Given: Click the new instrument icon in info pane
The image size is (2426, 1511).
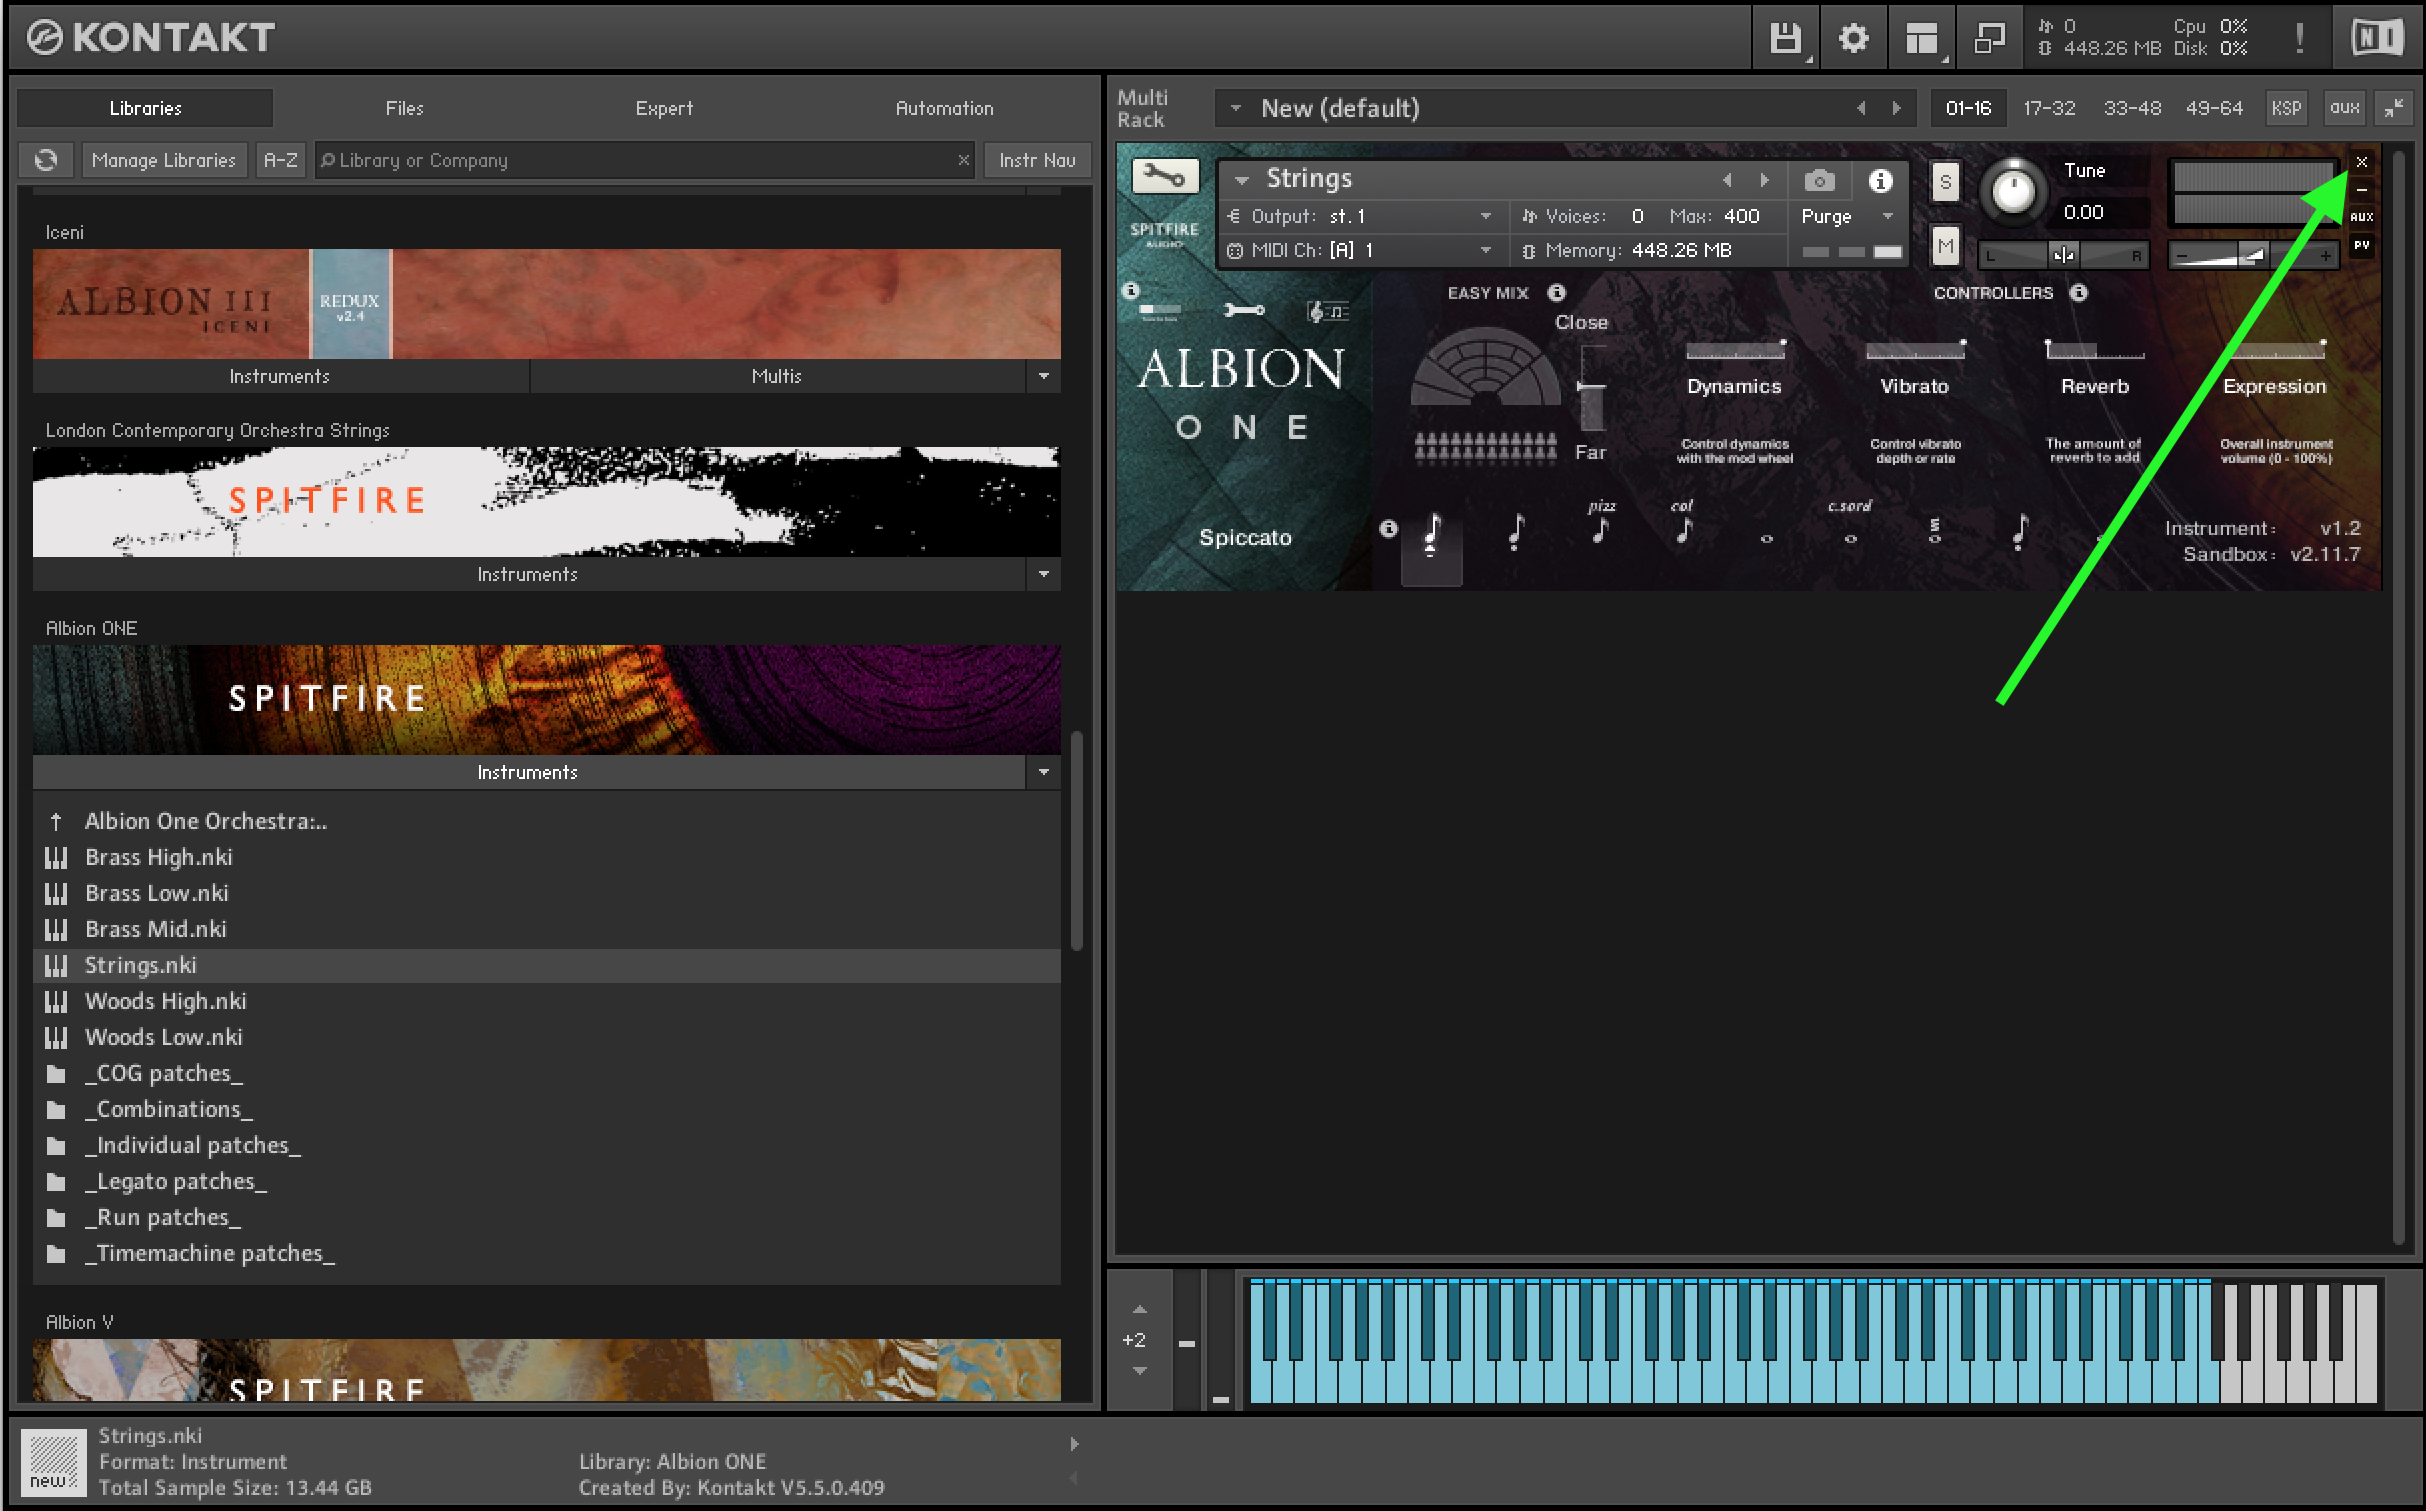Looking at the screenshot, I should click(x=54, y=1462).
